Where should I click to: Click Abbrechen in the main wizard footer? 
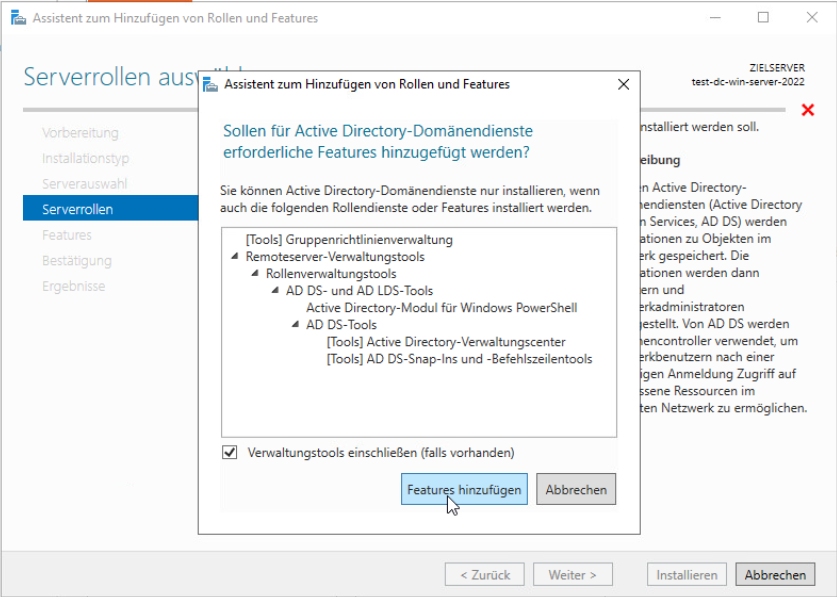point(775,575)
